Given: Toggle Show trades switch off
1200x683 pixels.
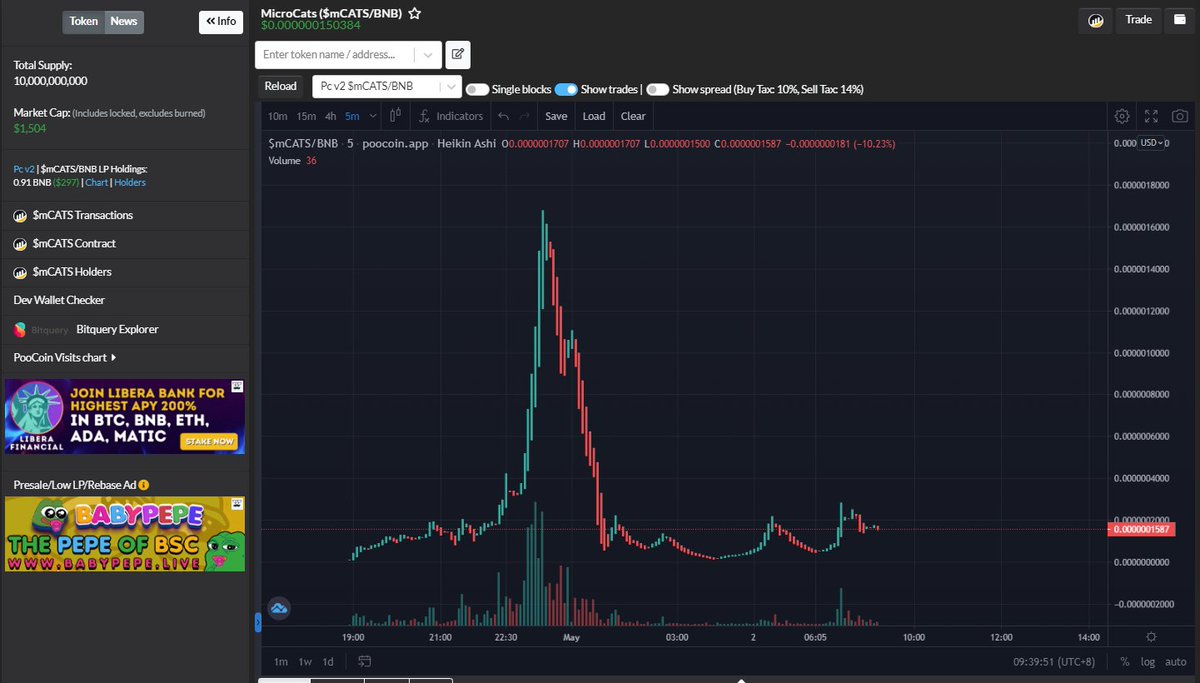Looking at the screenshot, I should [x=566, y=89].
